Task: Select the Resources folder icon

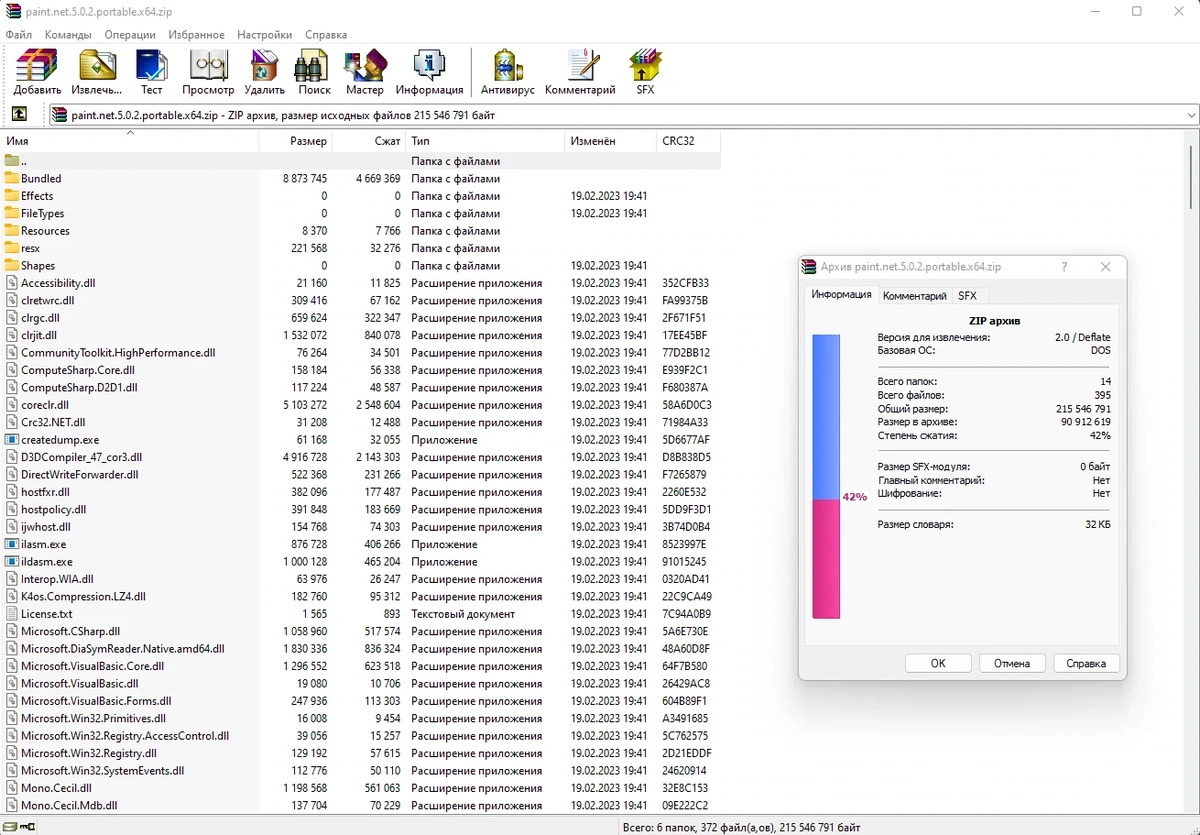Action: [12, 231]
